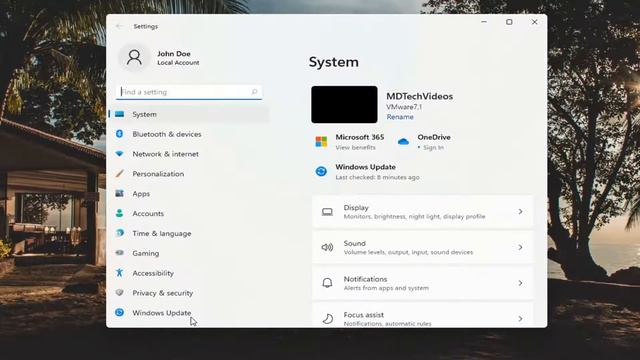Click the Bluetooth & devices icon
This screenshot has height=360, width=640.
click(x=120, y=134)
